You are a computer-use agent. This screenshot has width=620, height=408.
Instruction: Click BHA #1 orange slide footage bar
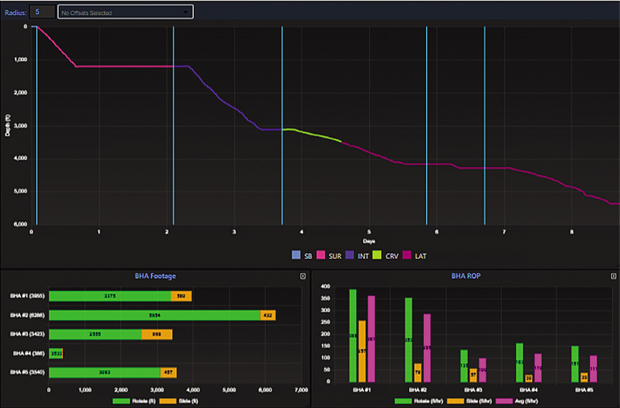[181, 296]
